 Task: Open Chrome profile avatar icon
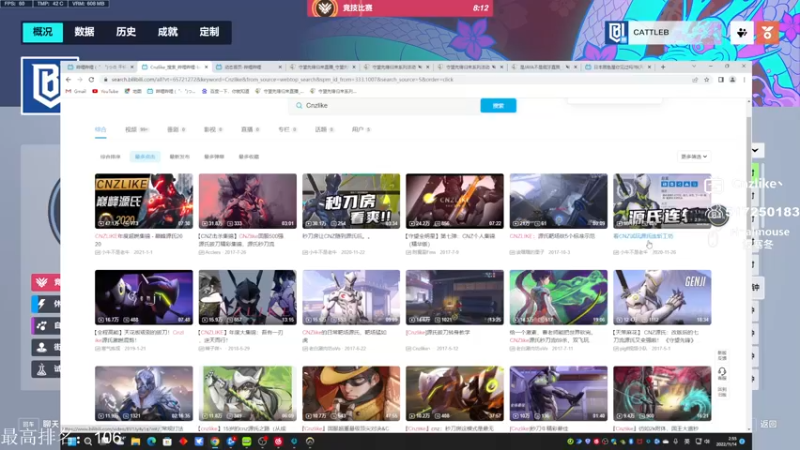point(733,80)
